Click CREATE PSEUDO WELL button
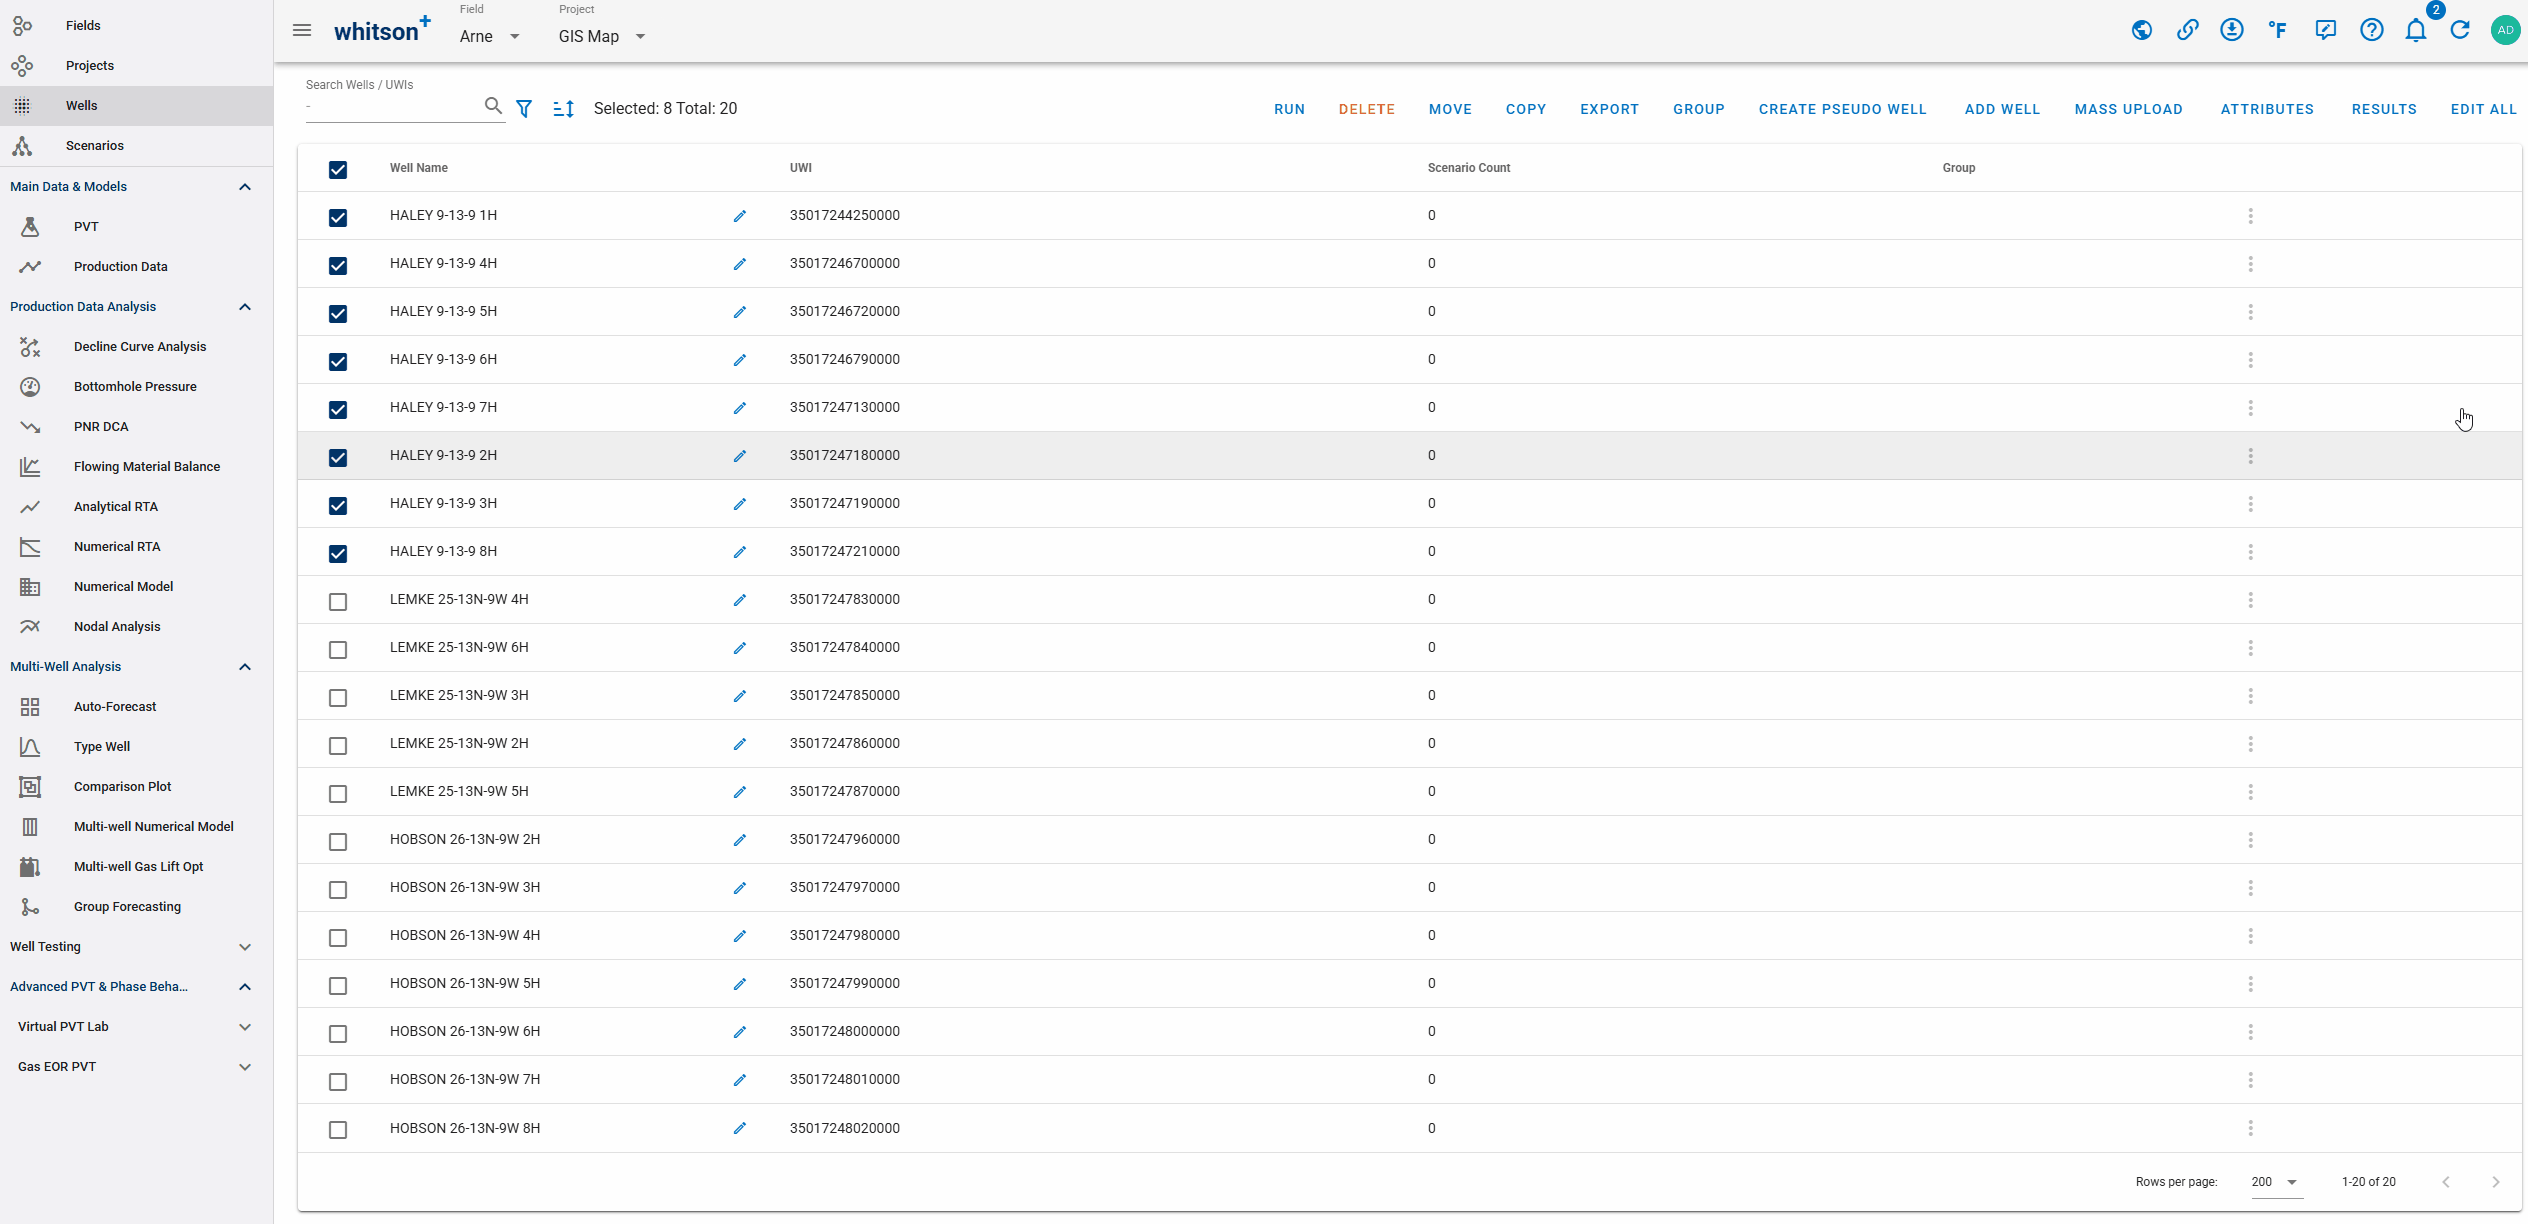The image size is (2528, 1224). (x=1842, y=109)
